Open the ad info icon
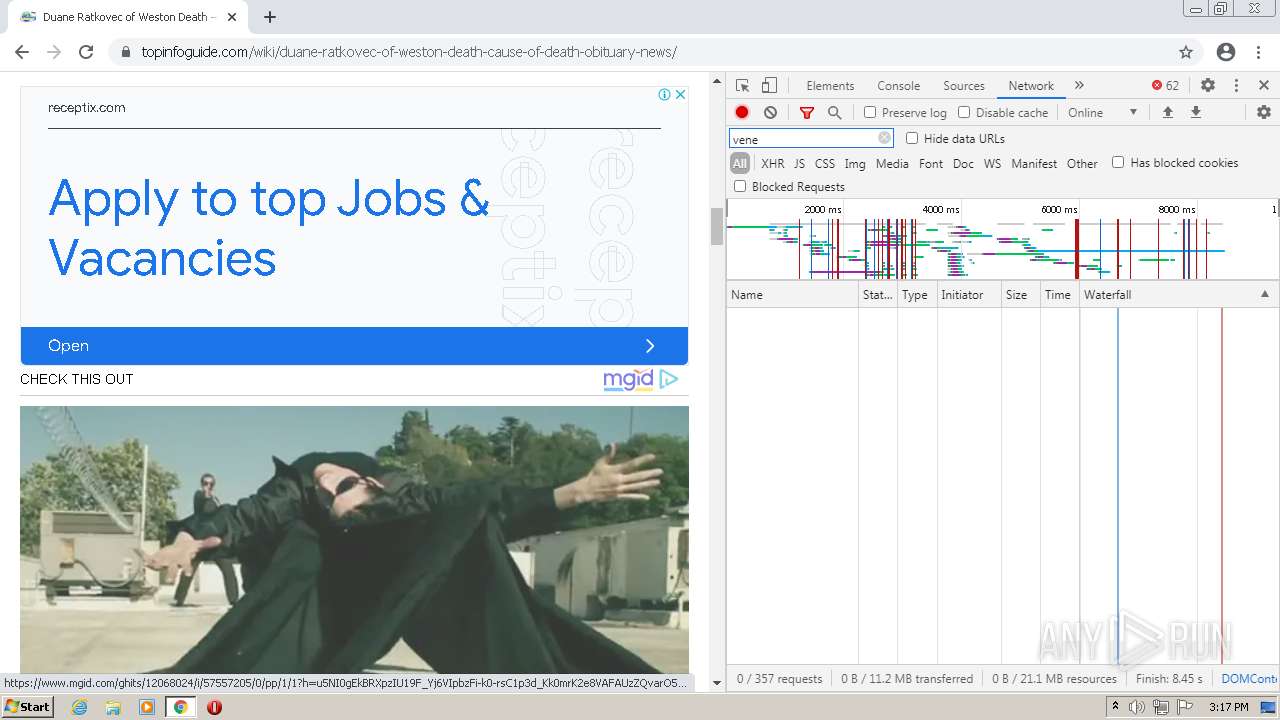This screenshot has width=1280, height=720. [x=664, y=95]
